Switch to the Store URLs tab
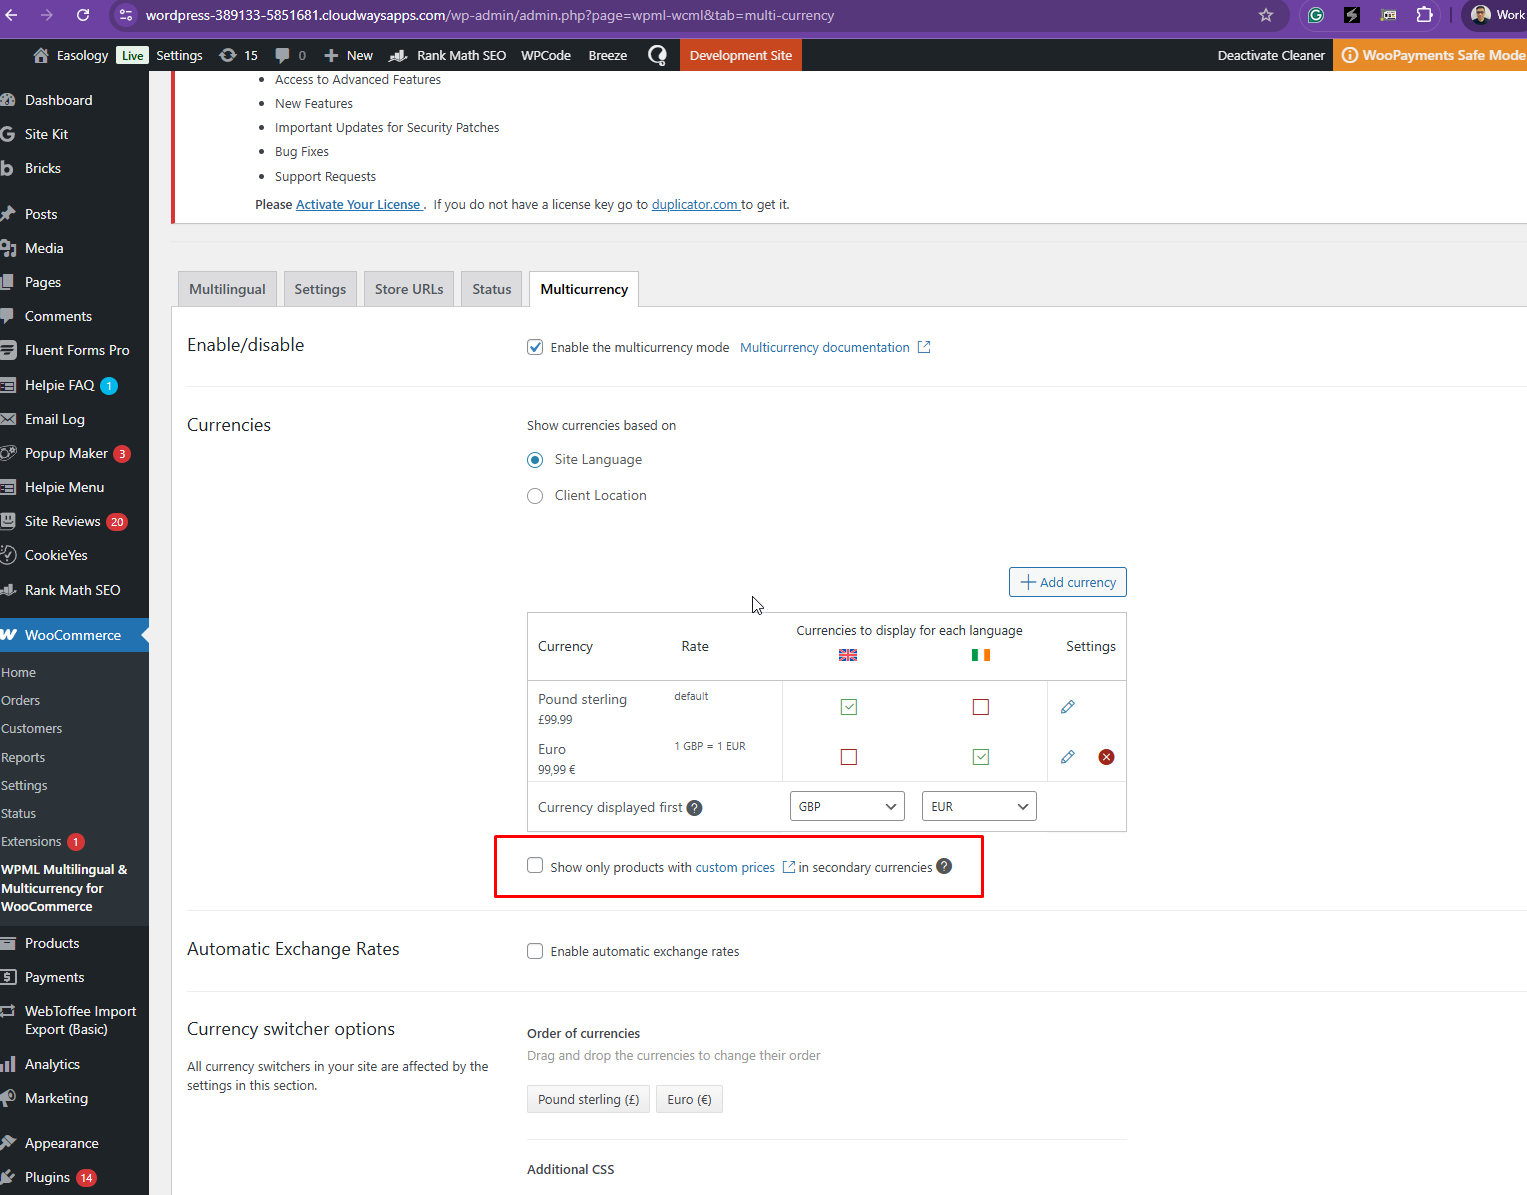The image size is (1527, 1195). click(x=409, y=289)
